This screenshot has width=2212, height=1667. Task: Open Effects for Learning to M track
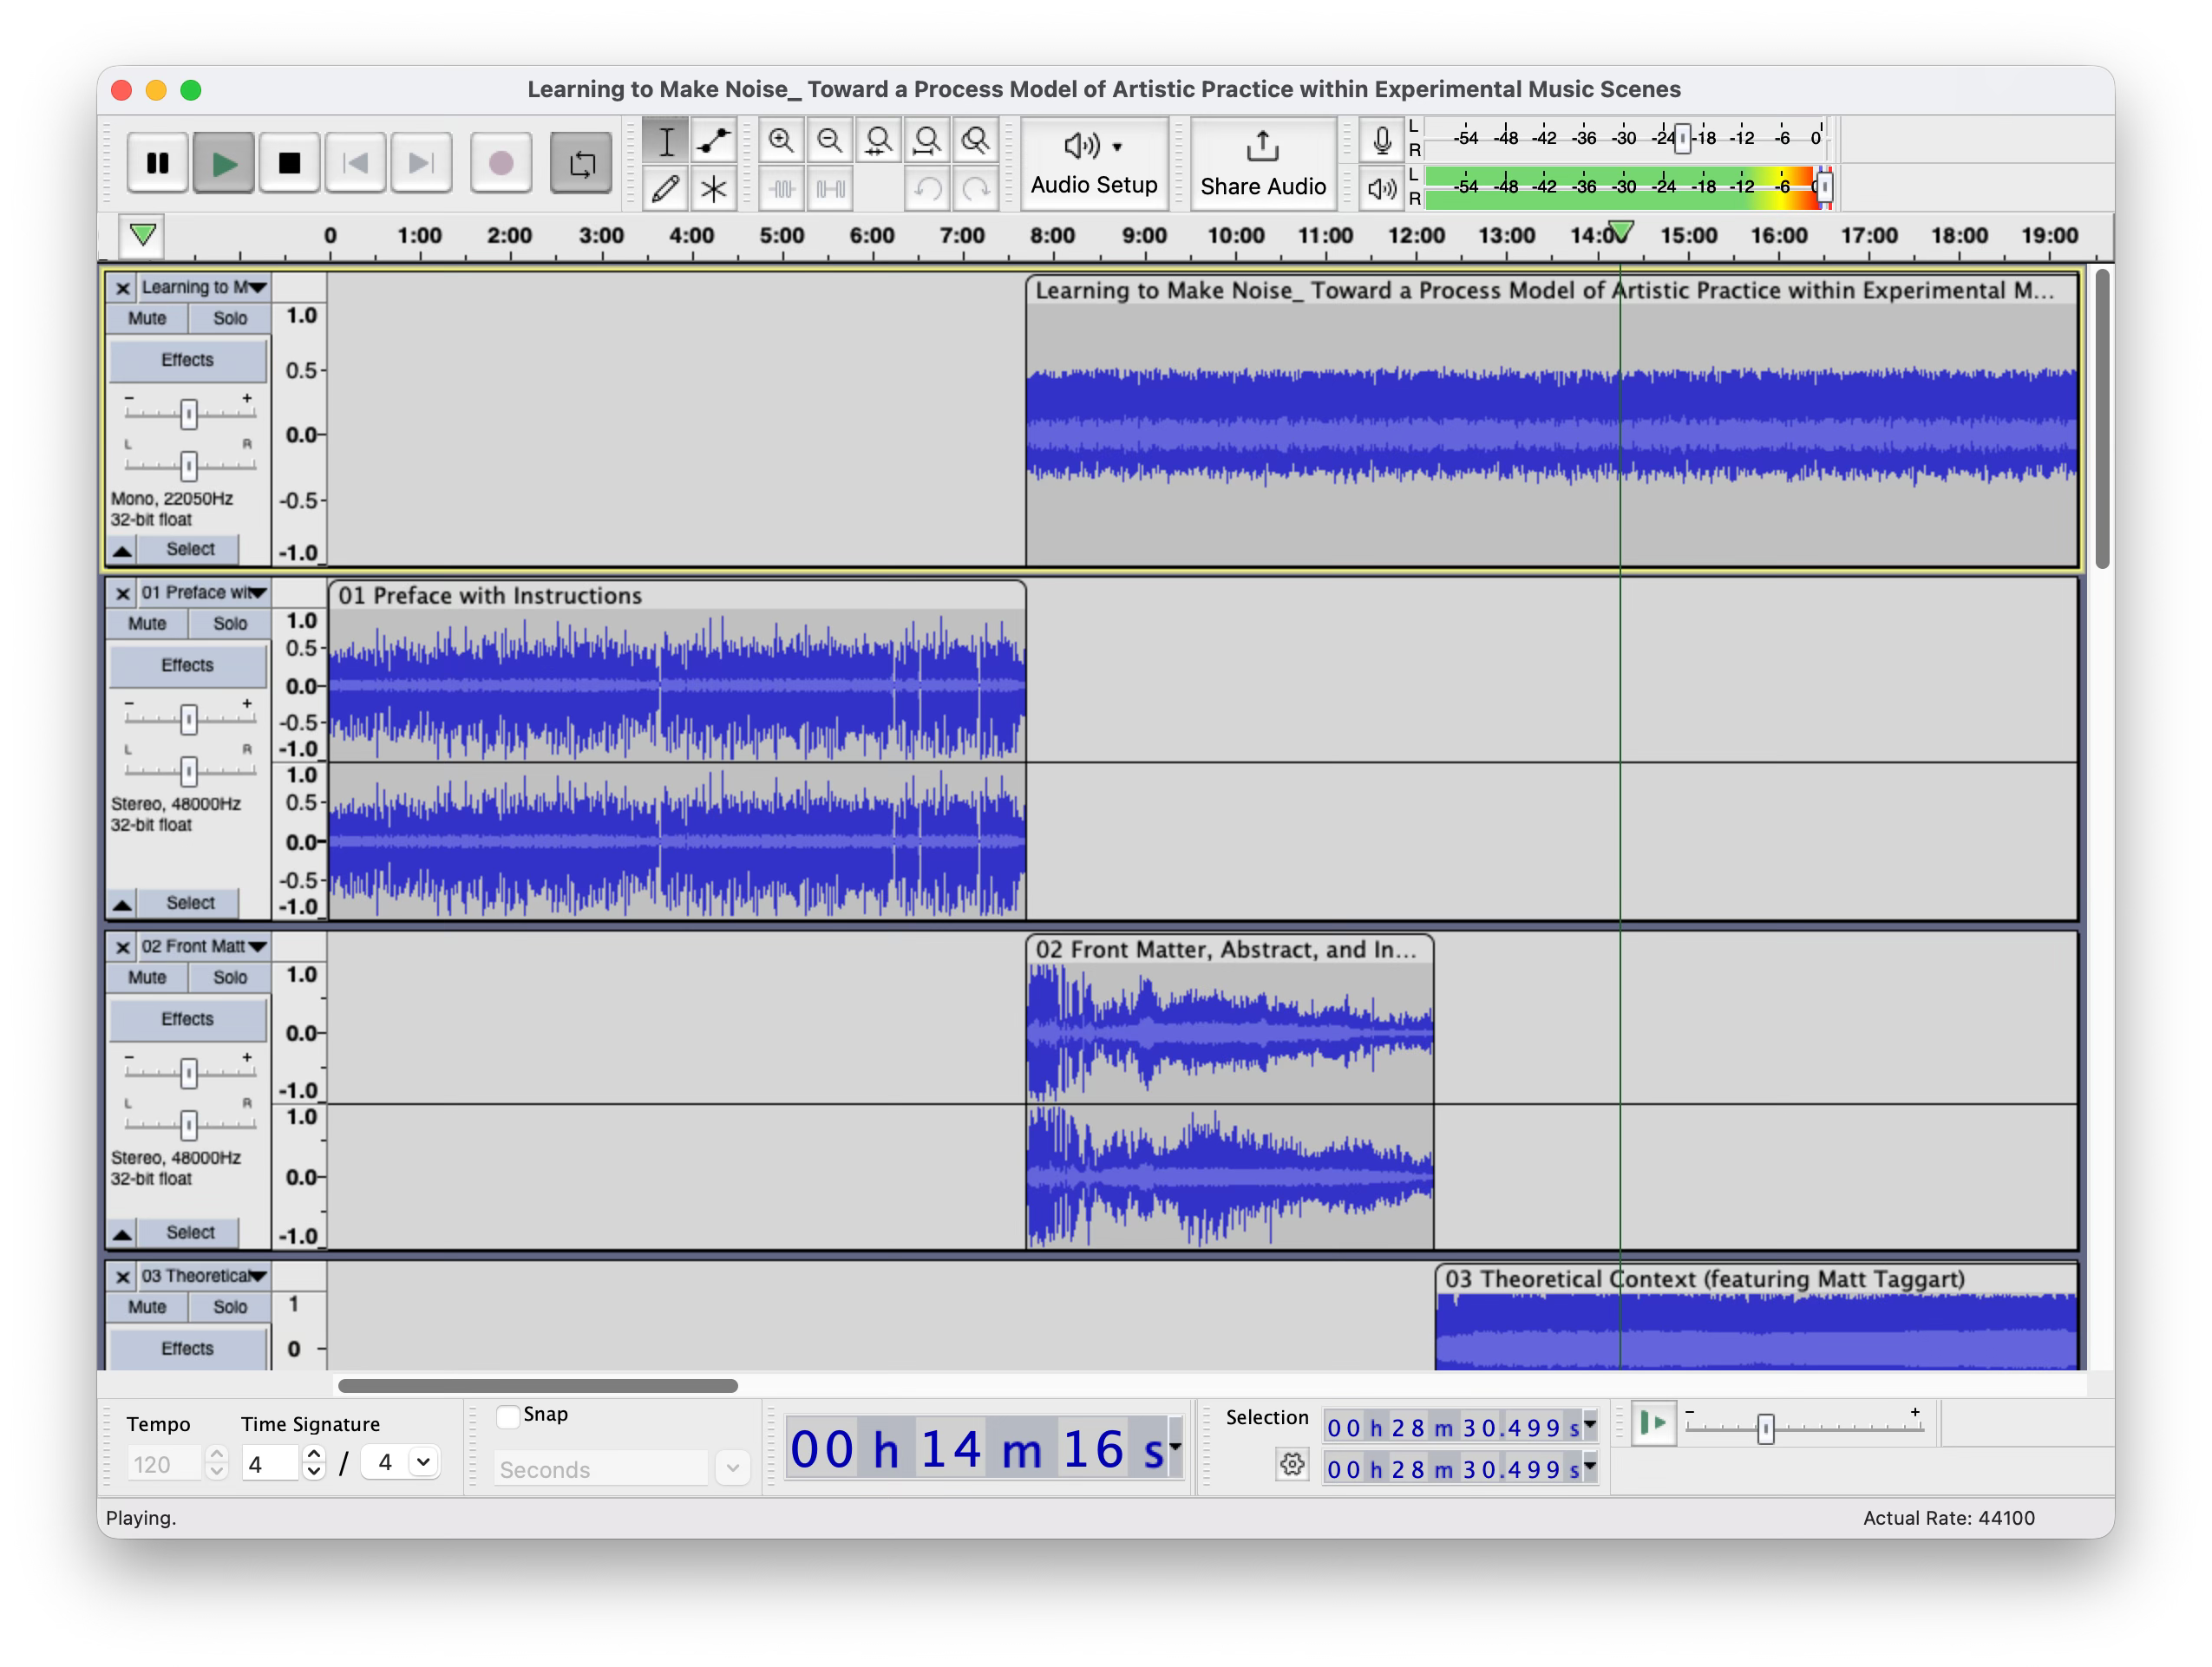187,360
